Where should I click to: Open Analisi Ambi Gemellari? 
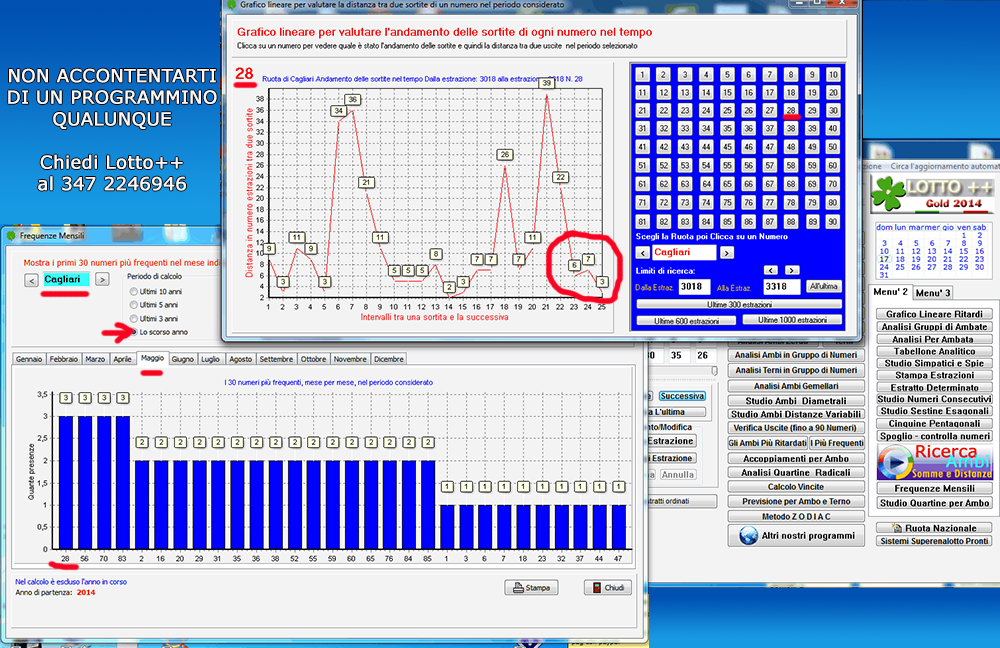(796, 386)
